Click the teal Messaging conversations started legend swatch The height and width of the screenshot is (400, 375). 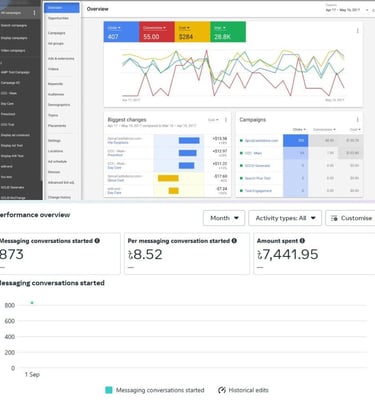tap(109, 390)
